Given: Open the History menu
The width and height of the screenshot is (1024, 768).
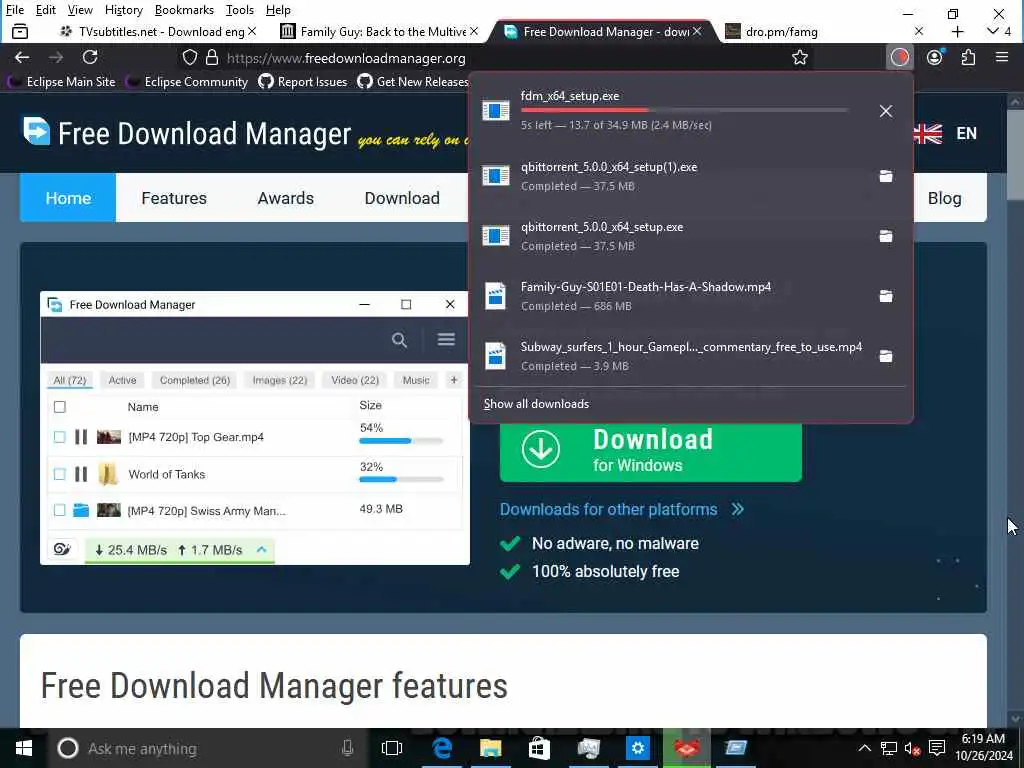Looking at the screenshot, I should point(123,10).
